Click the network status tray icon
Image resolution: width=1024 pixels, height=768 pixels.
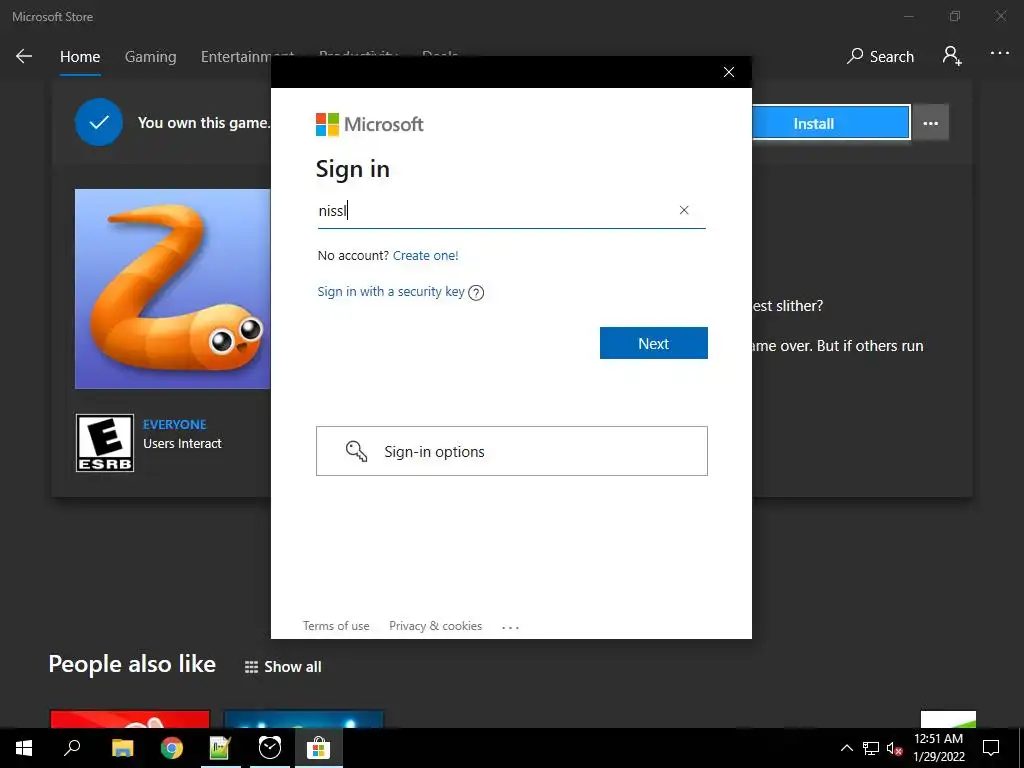(x=871, y=748)
